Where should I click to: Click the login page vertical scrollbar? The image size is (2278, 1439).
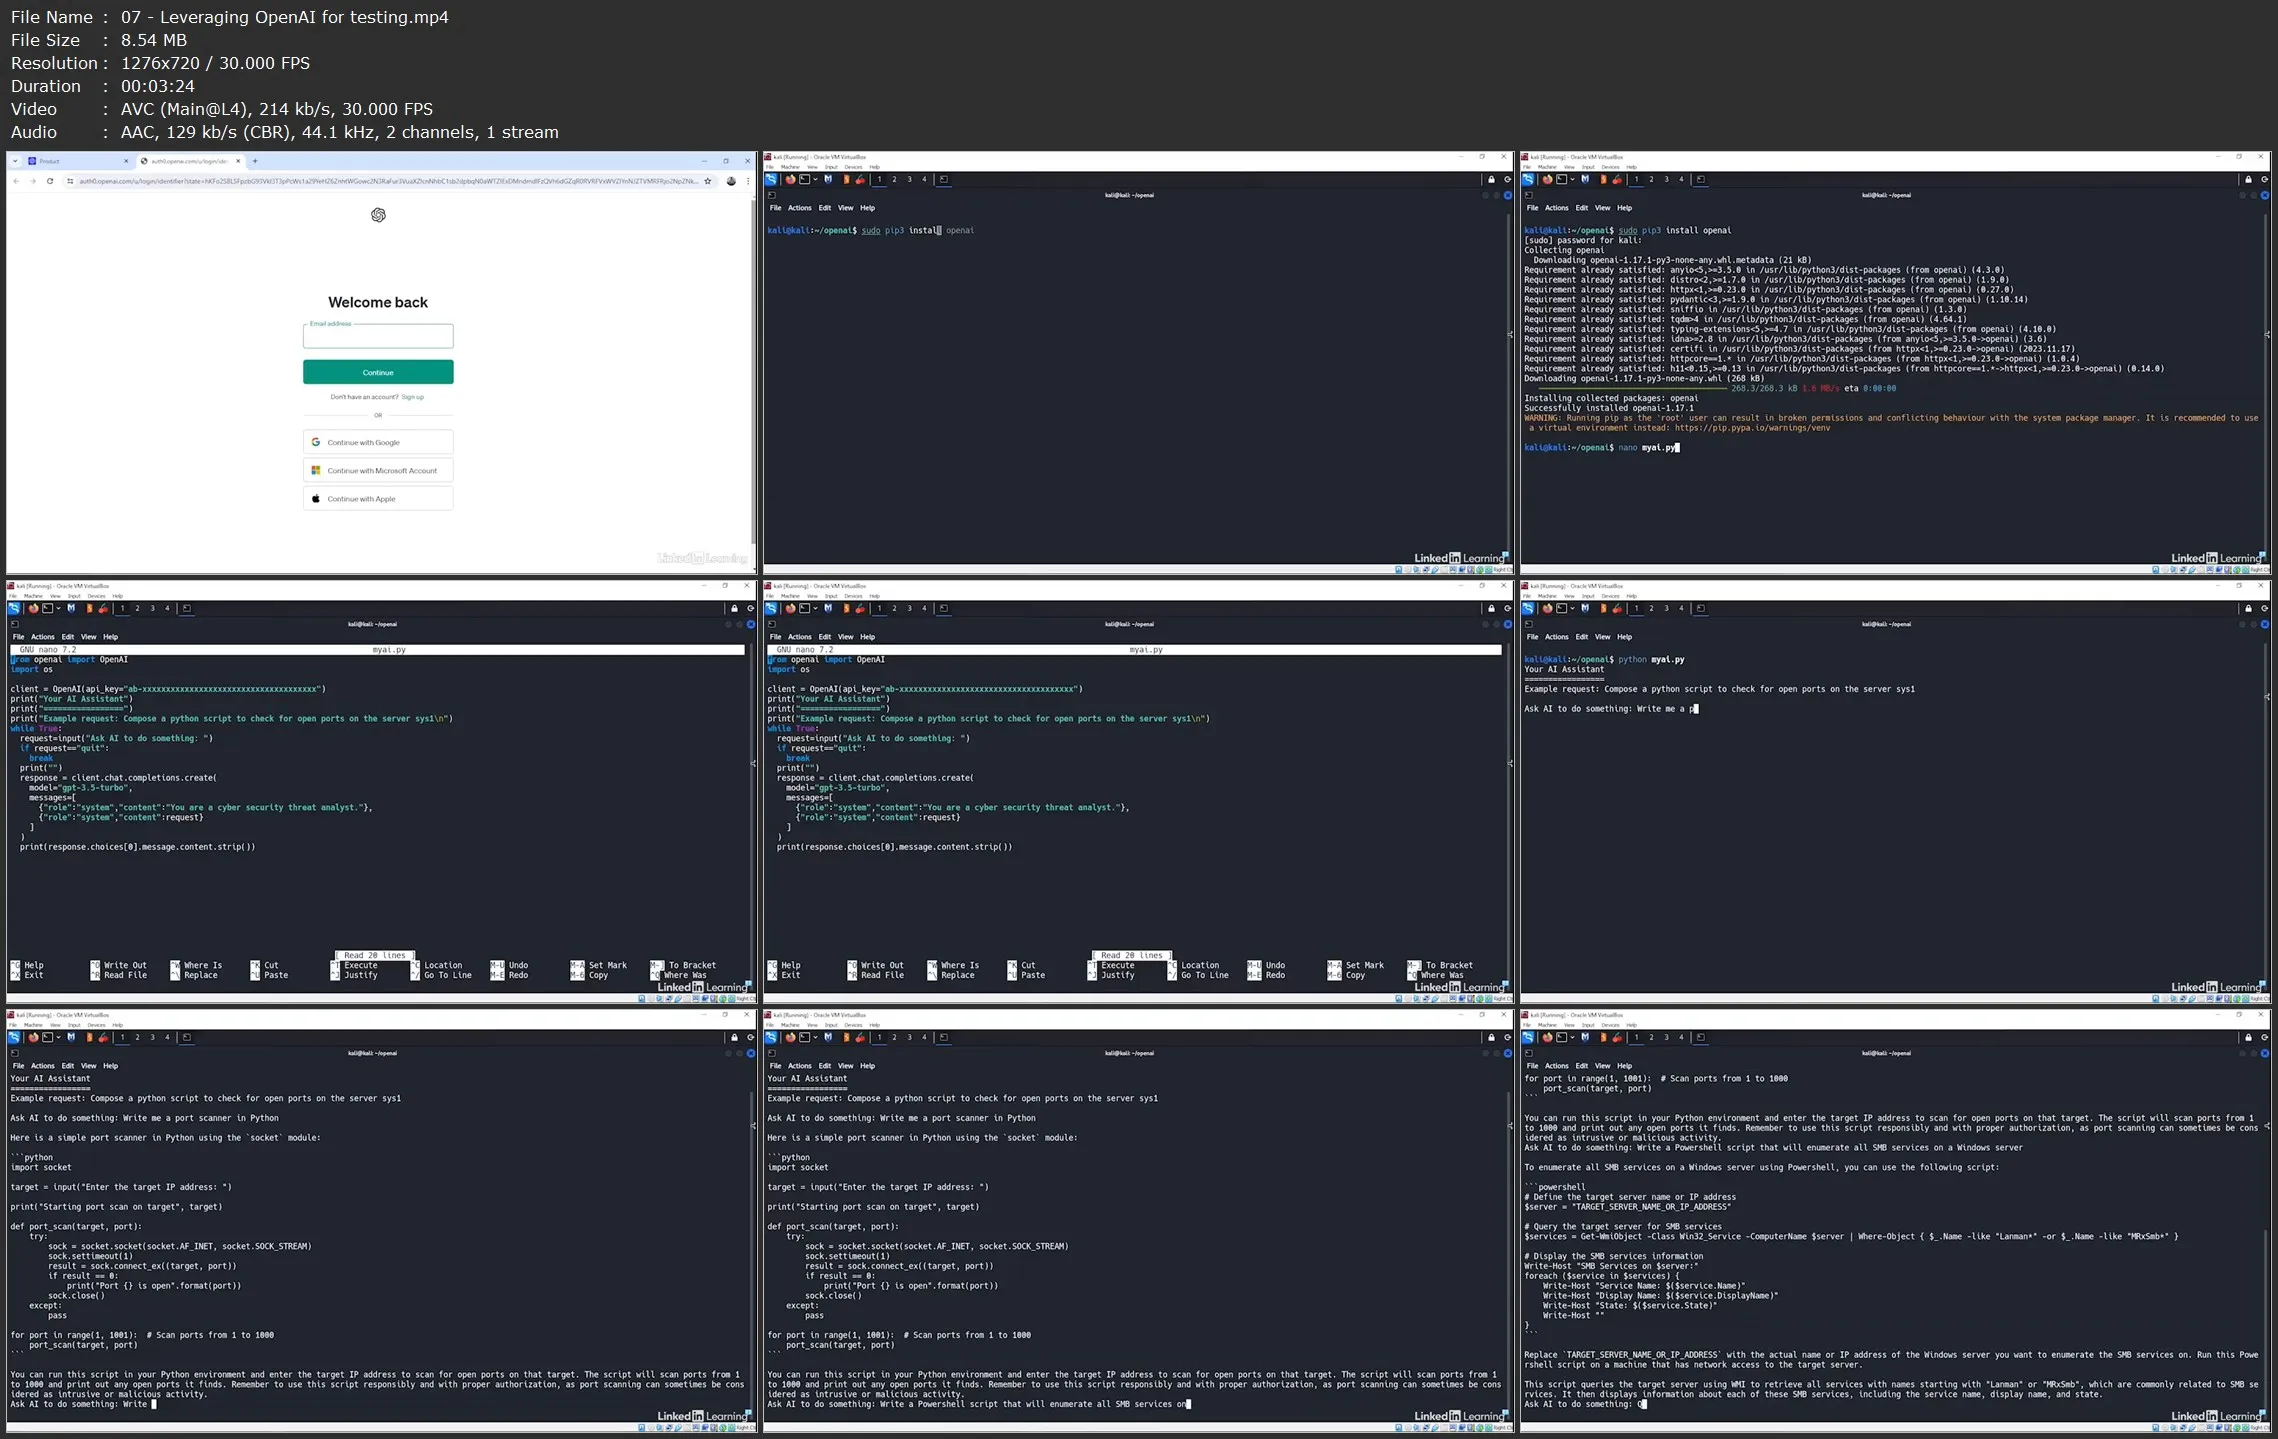coord(754,370)
